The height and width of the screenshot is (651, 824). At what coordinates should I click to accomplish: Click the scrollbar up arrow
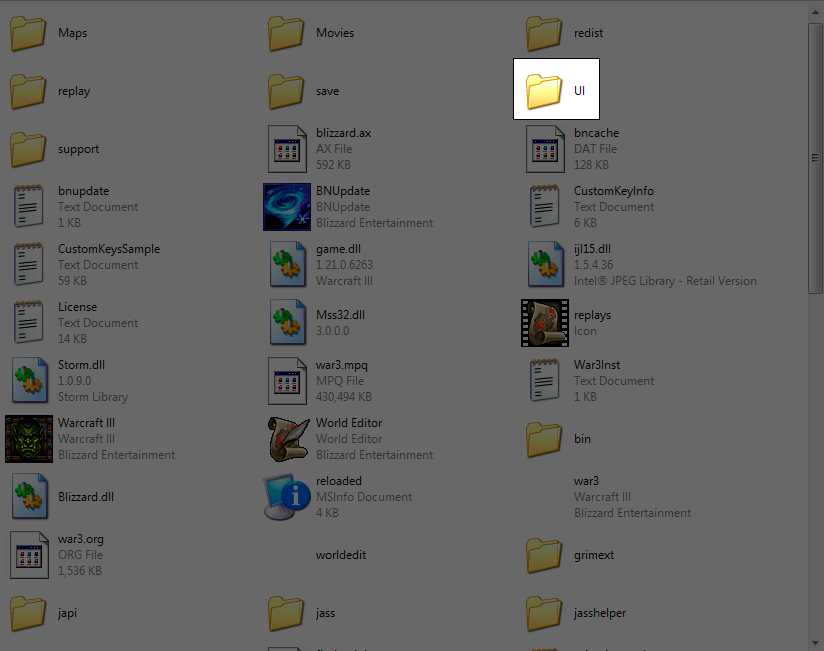pos(815,13)
